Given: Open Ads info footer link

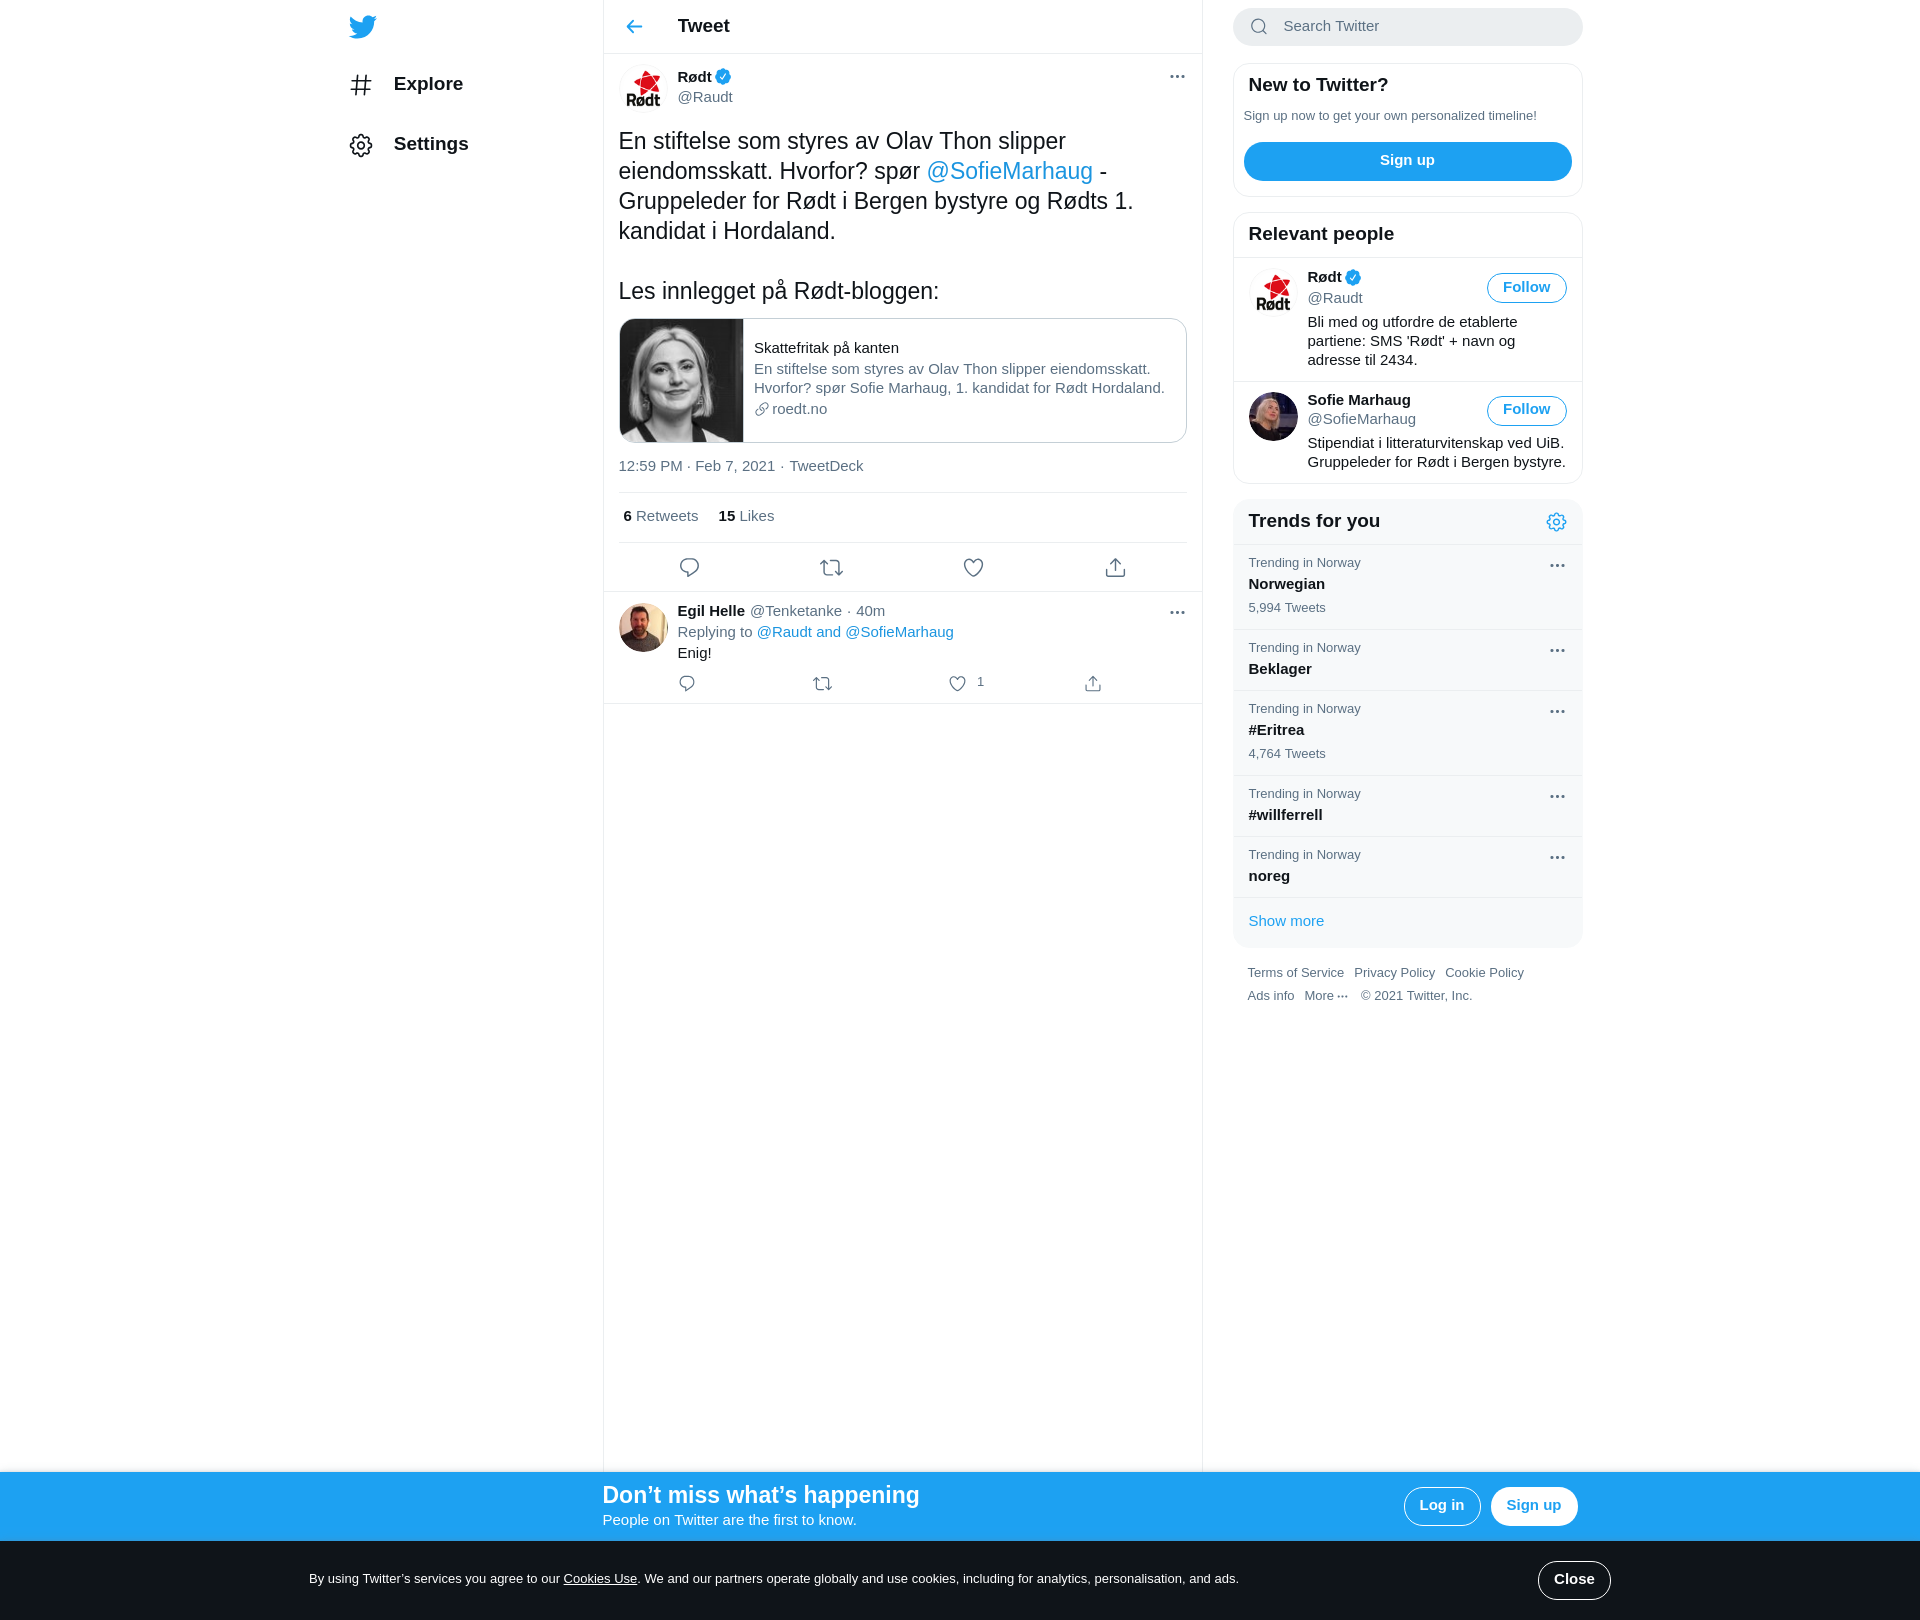Looking at the screenshot, I should pyautogui.click(x=1270, y=996).
